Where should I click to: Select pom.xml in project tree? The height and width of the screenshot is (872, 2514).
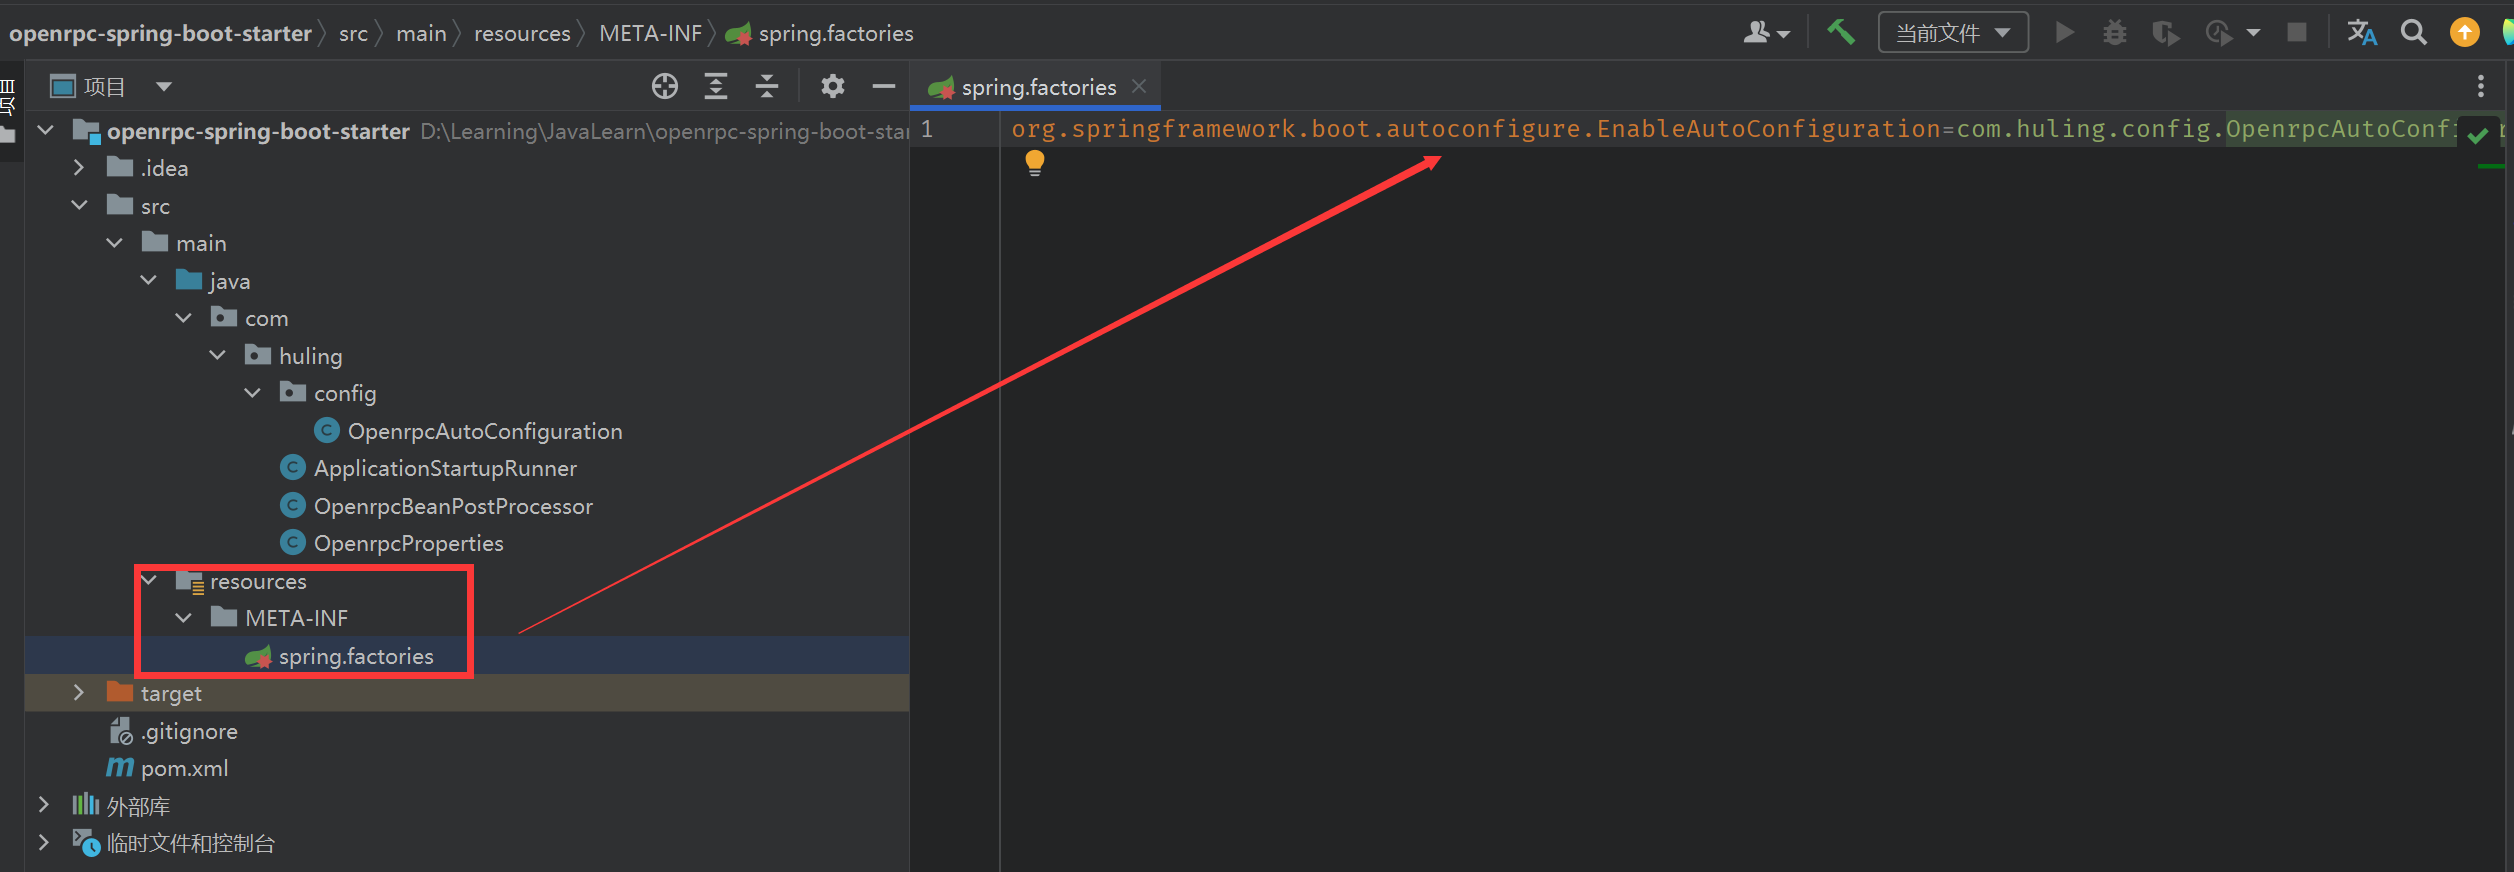click(184, 768)
